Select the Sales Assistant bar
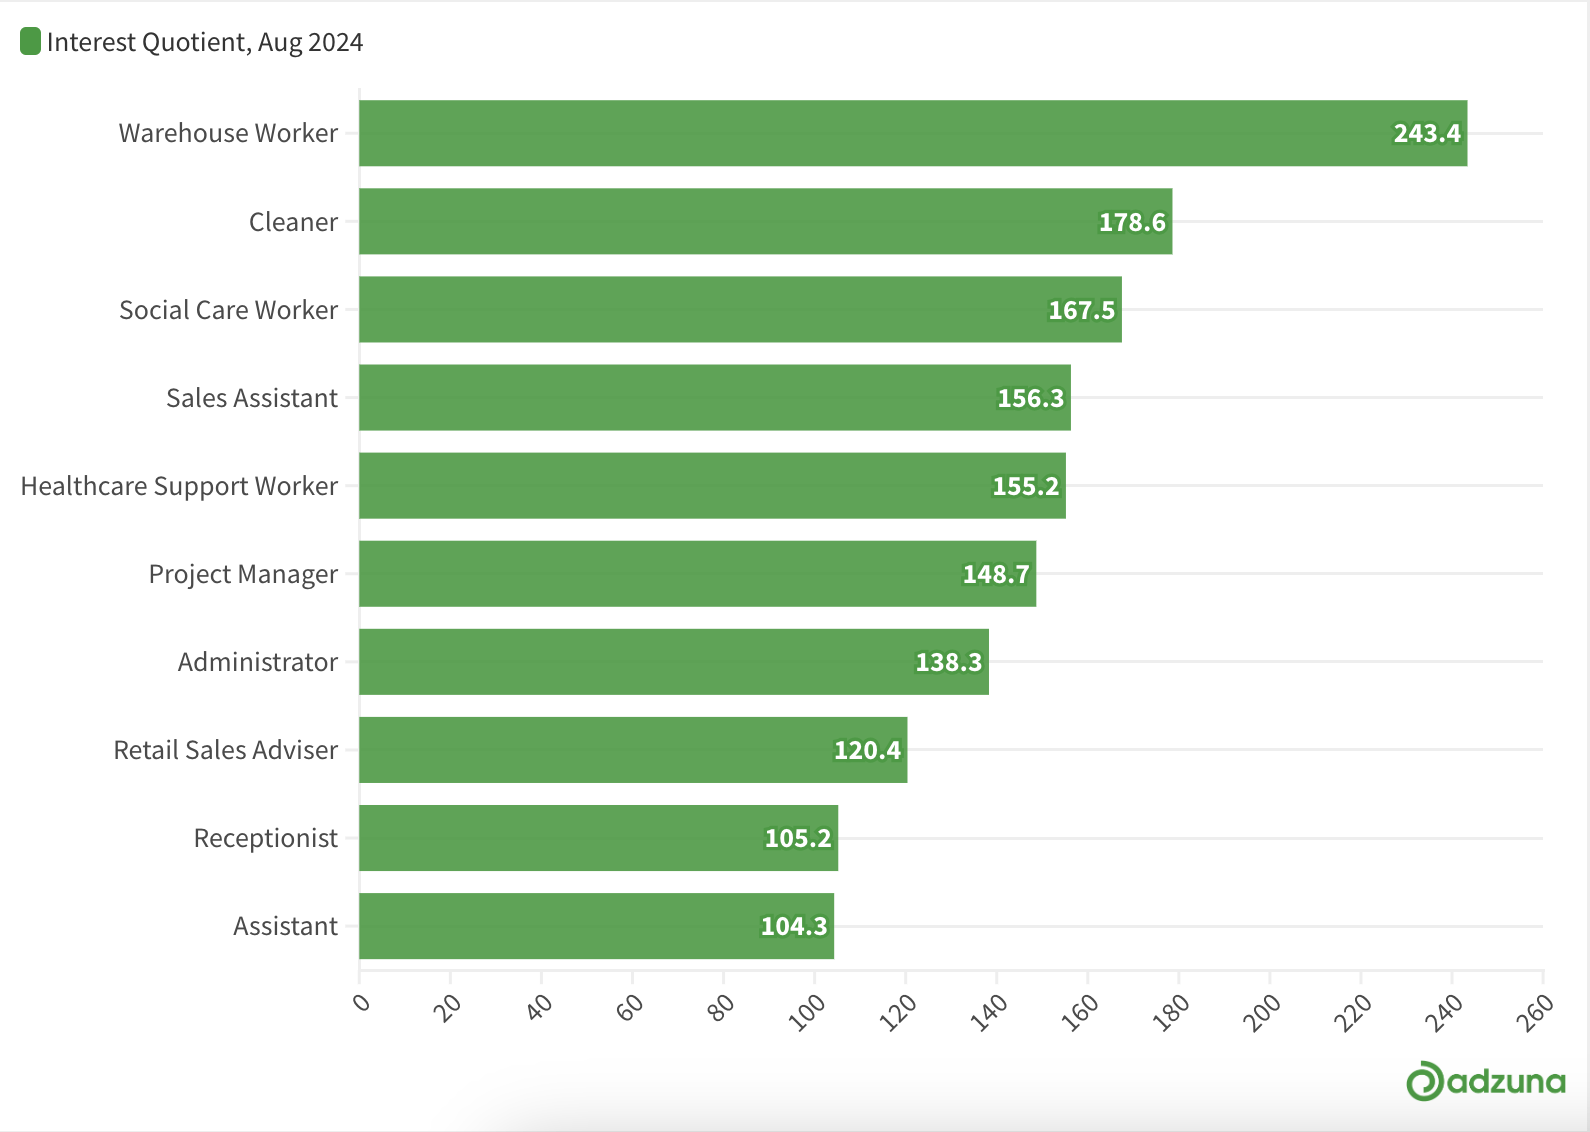The image size is (1590, 1132). click(x=715, y=397)
